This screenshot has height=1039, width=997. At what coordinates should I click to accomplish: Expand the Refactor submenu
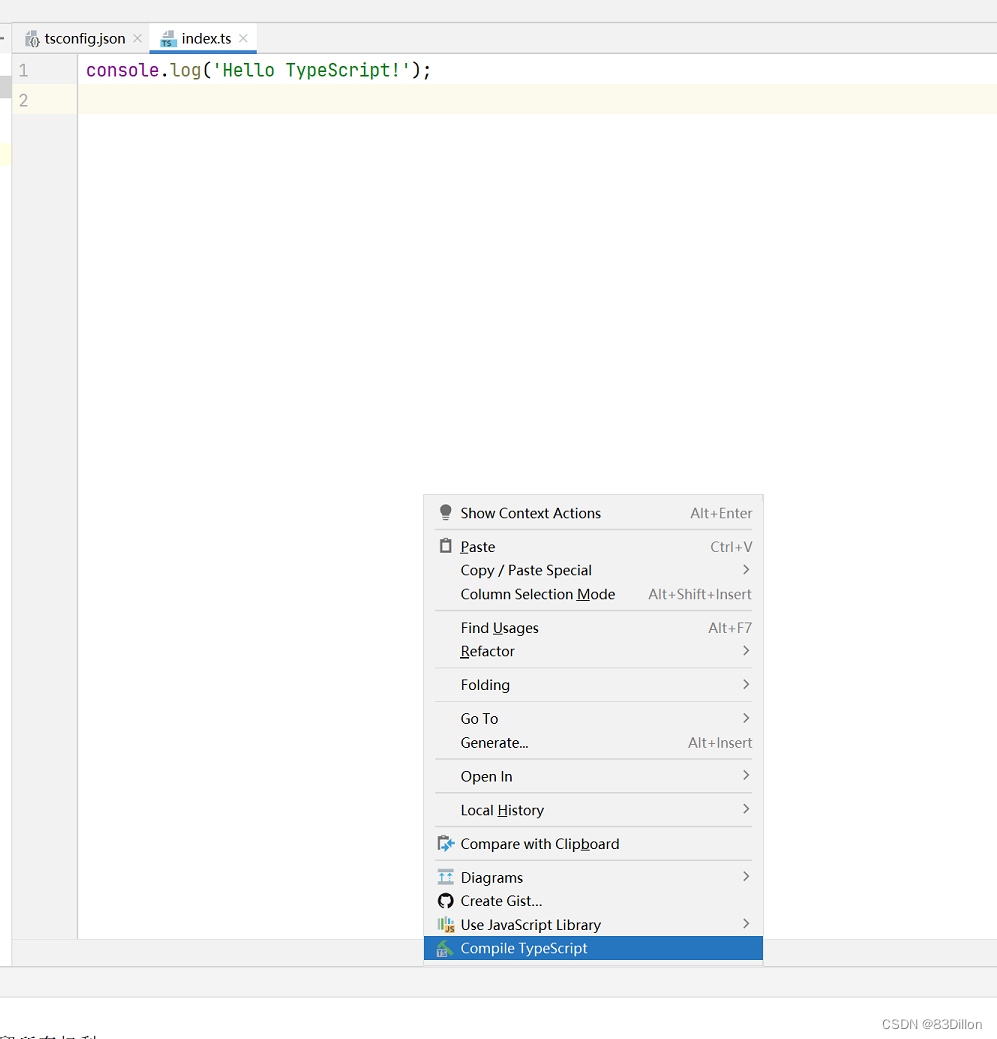(487, 651)
